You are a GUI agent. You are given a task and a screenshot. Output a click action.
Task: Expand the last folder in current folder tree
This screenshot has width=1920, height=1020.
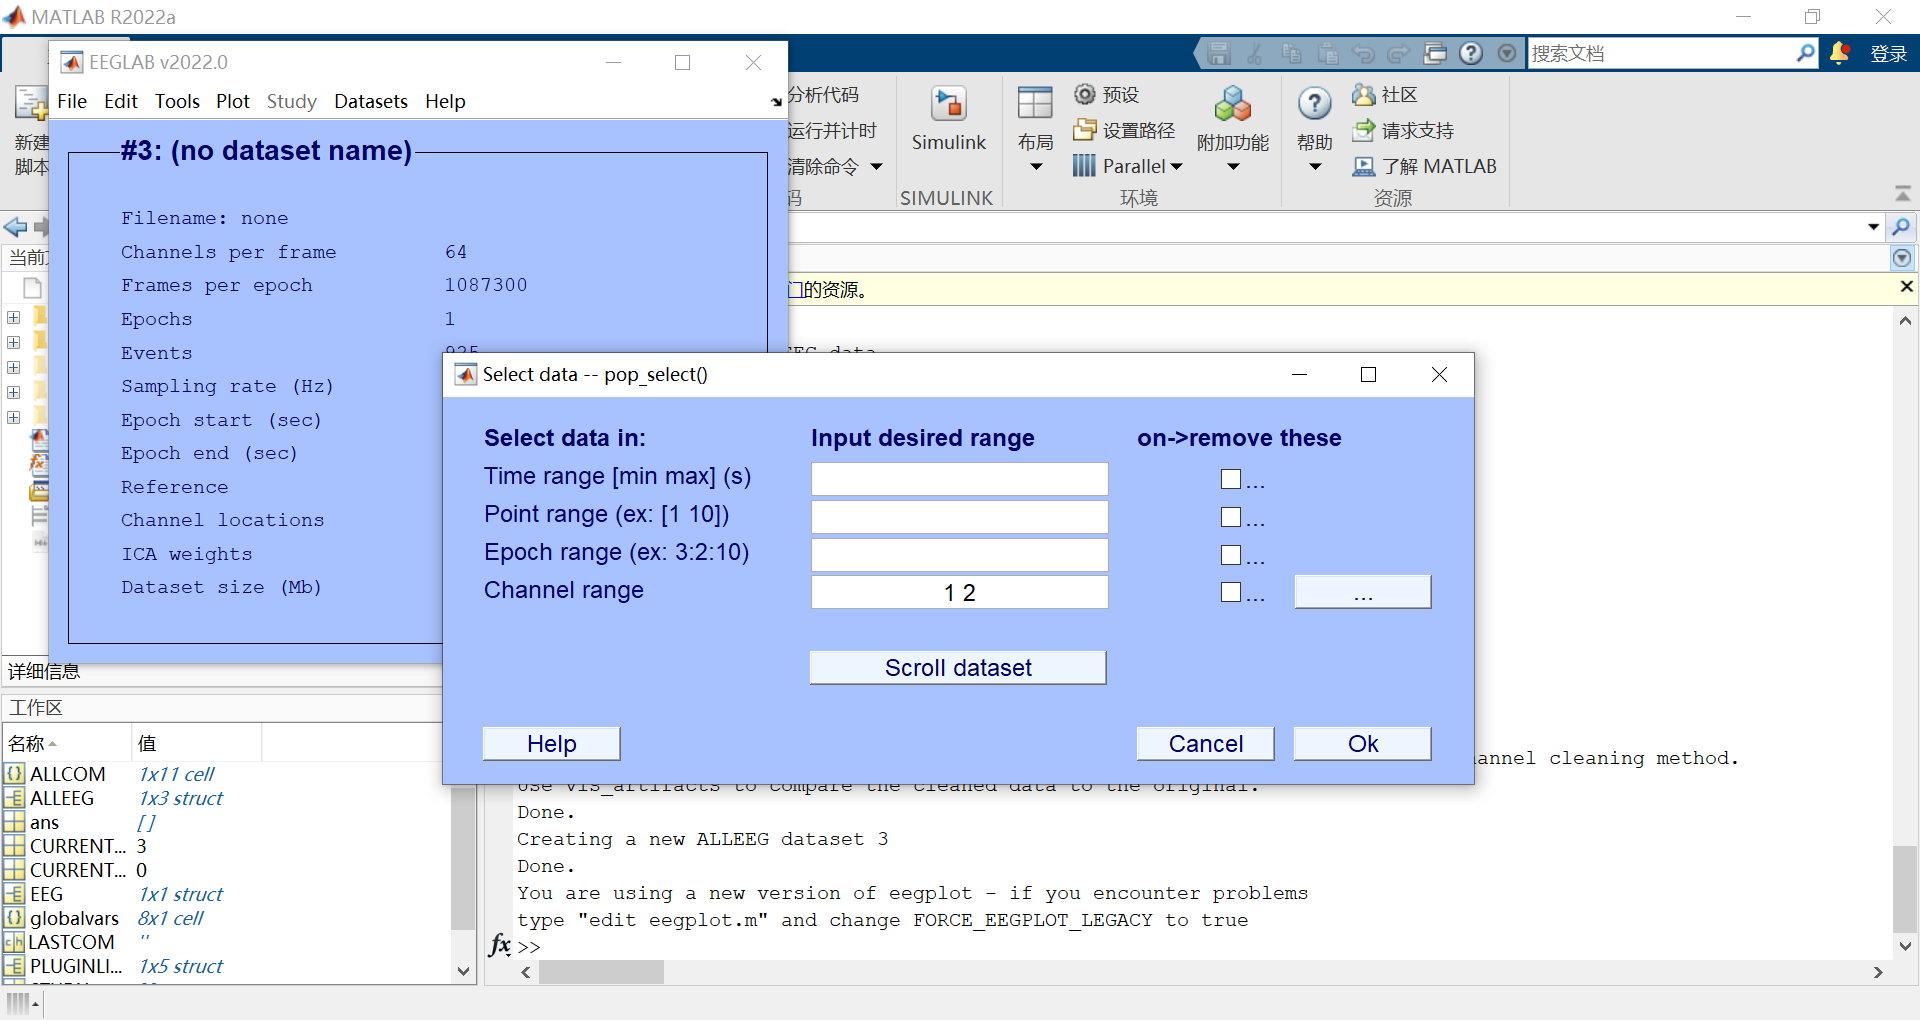pos(14,417)
